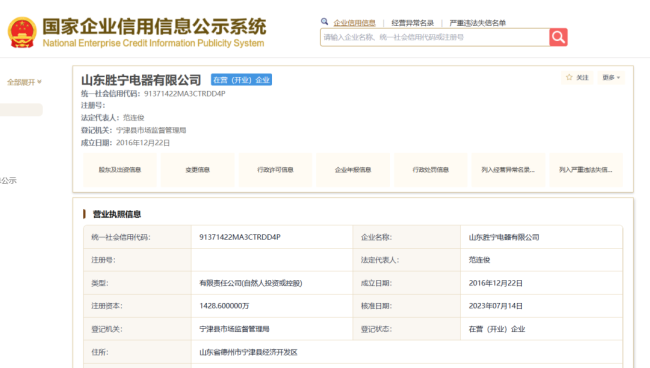Image resolution: width=650 pixels, height=368 pixels.
Task: Click the 营业执照信息 section heading
Action: pos(116,214)
